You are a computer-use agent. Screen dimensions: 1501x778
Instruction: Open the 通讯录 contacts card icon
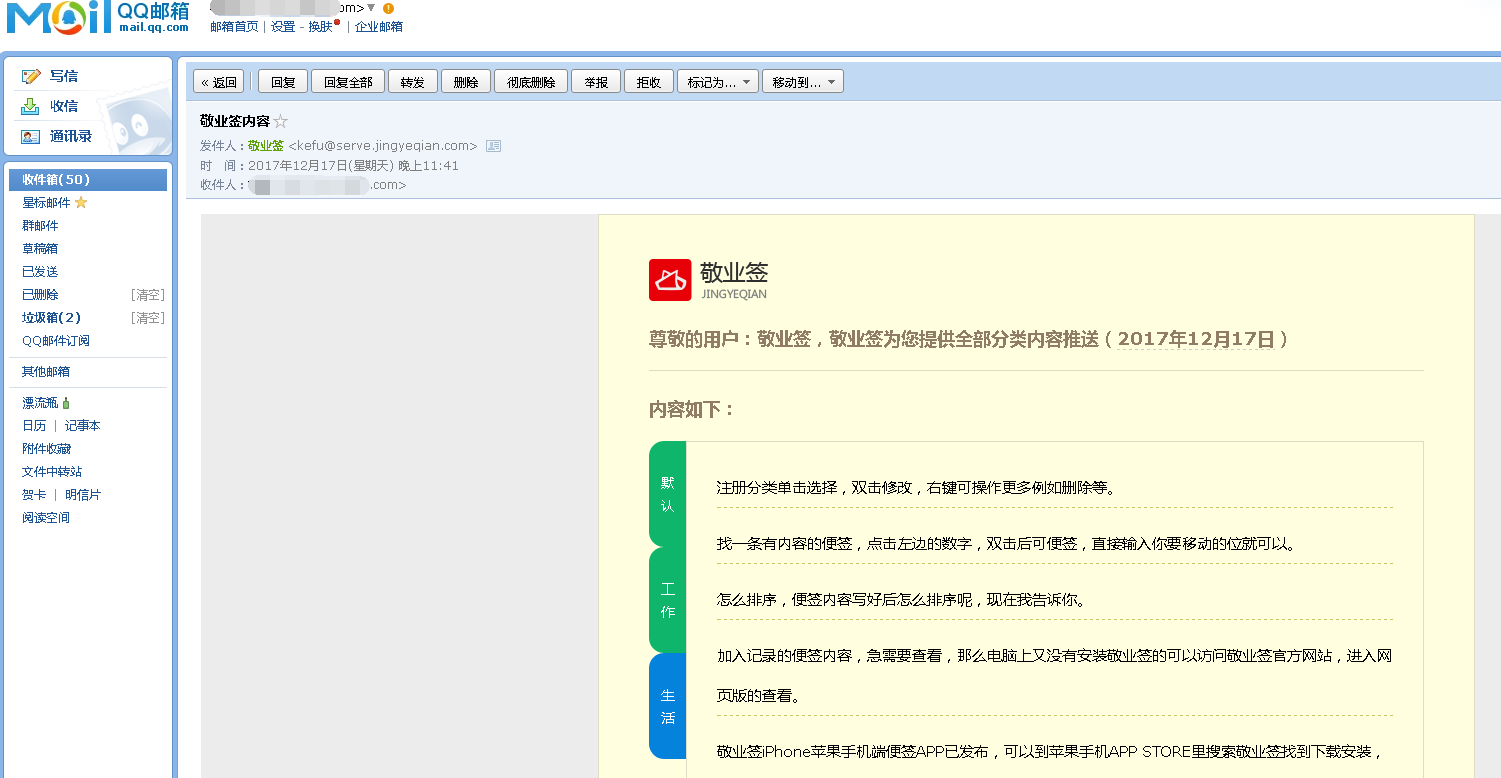point(31,137)
